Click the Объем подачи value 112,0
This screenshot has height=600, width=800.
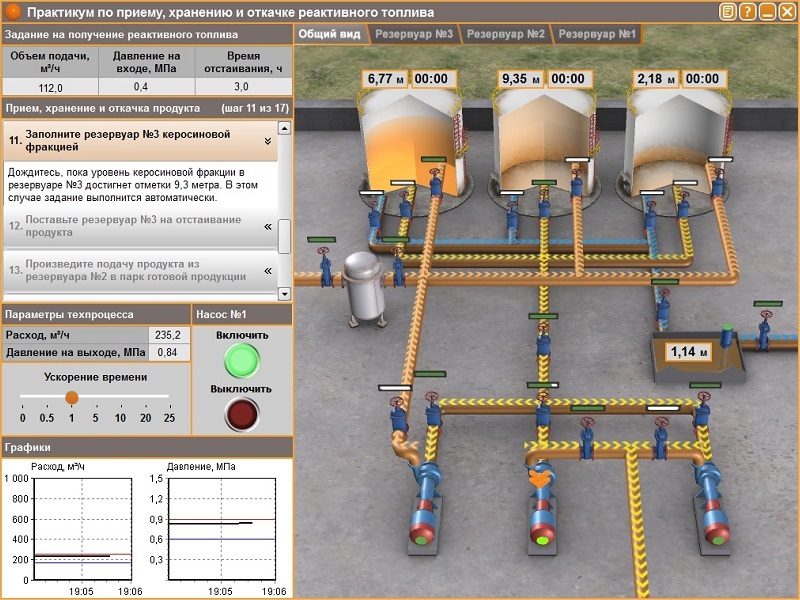pos(50,87)
